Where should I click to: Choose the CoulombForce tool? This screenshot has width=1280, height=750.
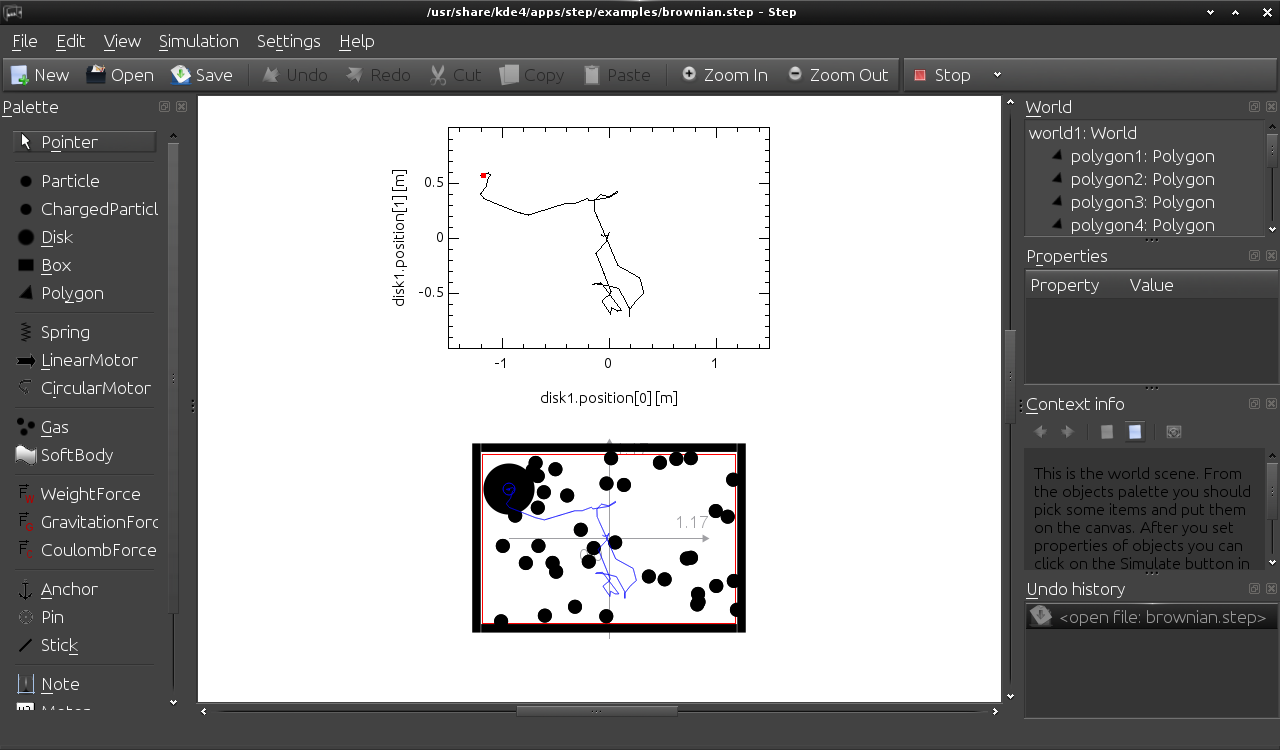tap(85, 550)
